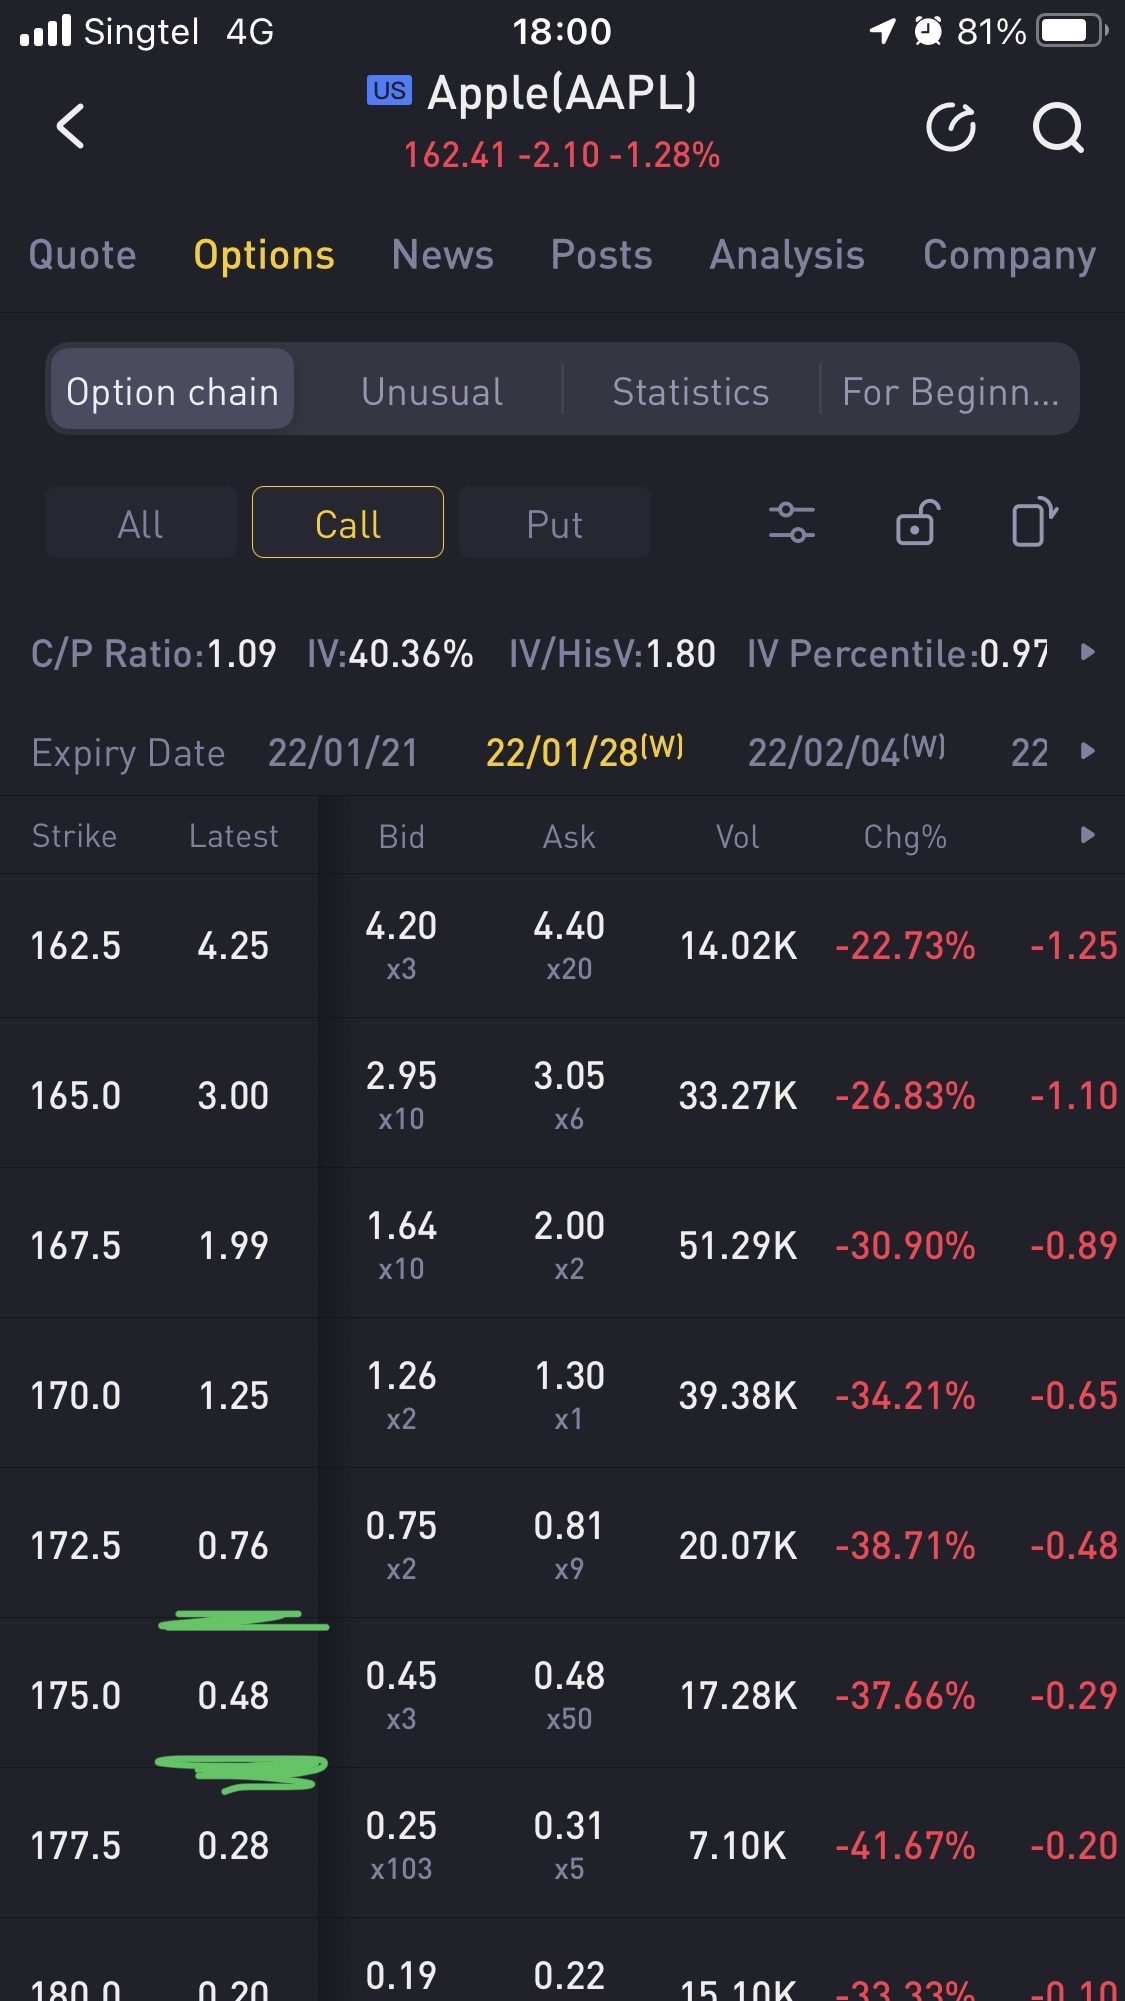Expand the IV statistics row arrow

point(1088,653)
